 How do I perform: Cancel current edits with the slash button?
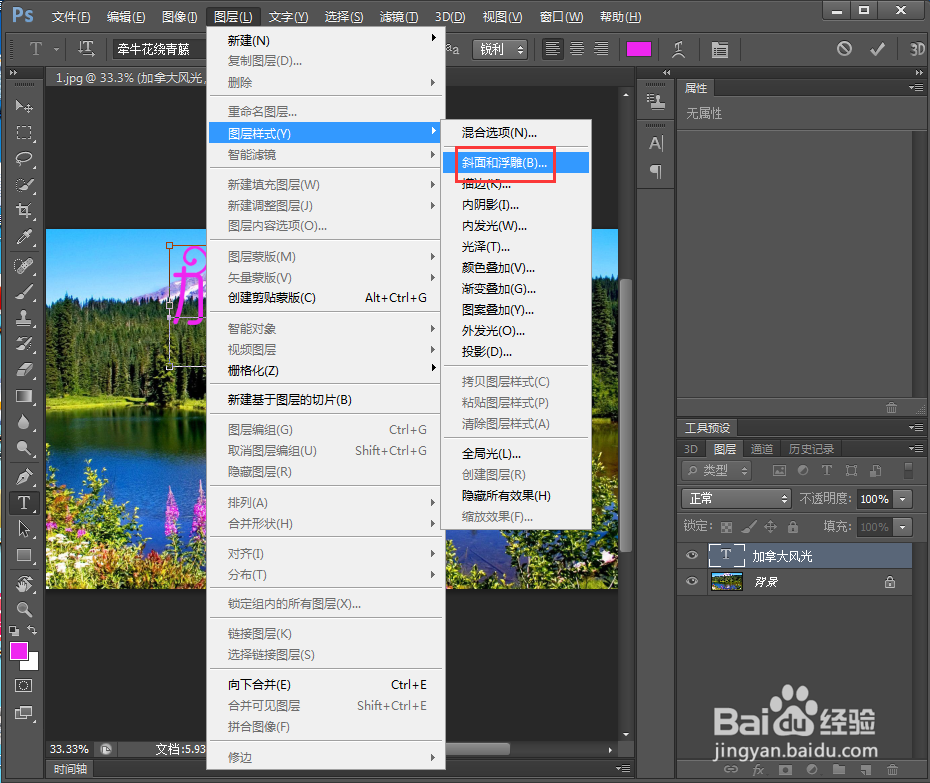tap(845, 47)
